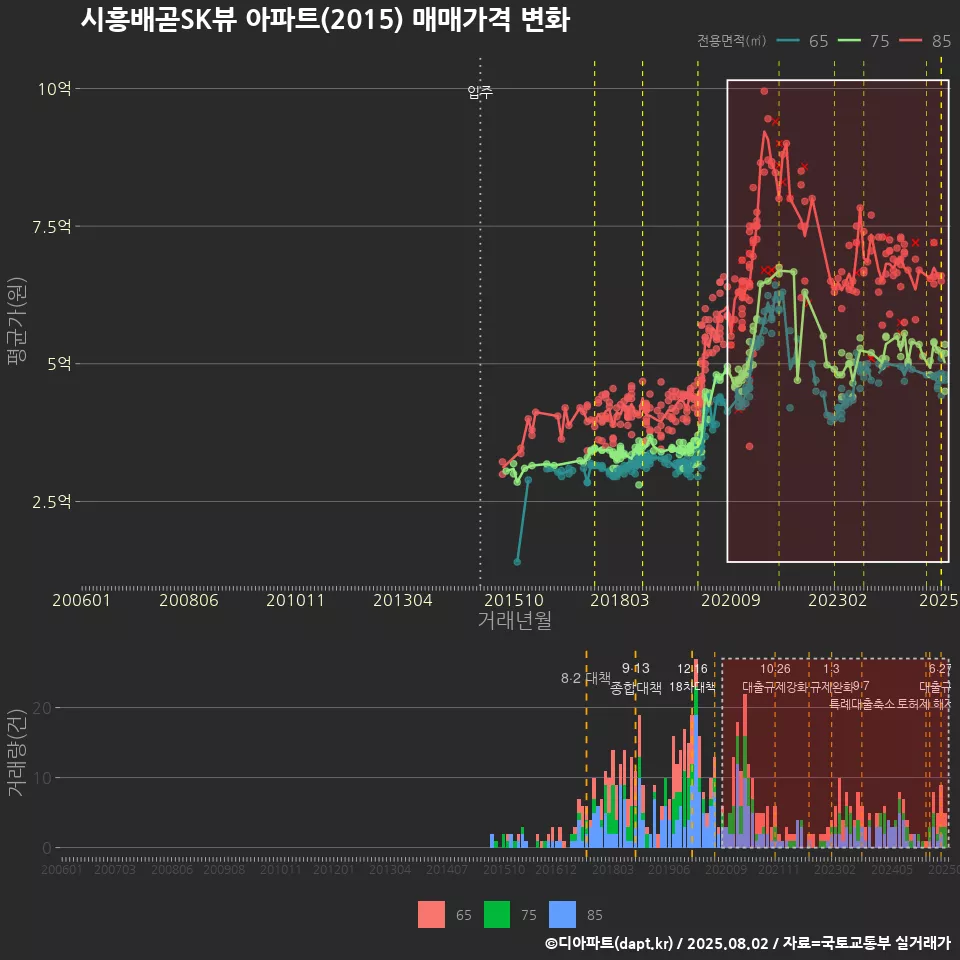Viewport: 960px width, 960px height.
Task: Click 202302 on the price chart x-axis
Action: 838,600
